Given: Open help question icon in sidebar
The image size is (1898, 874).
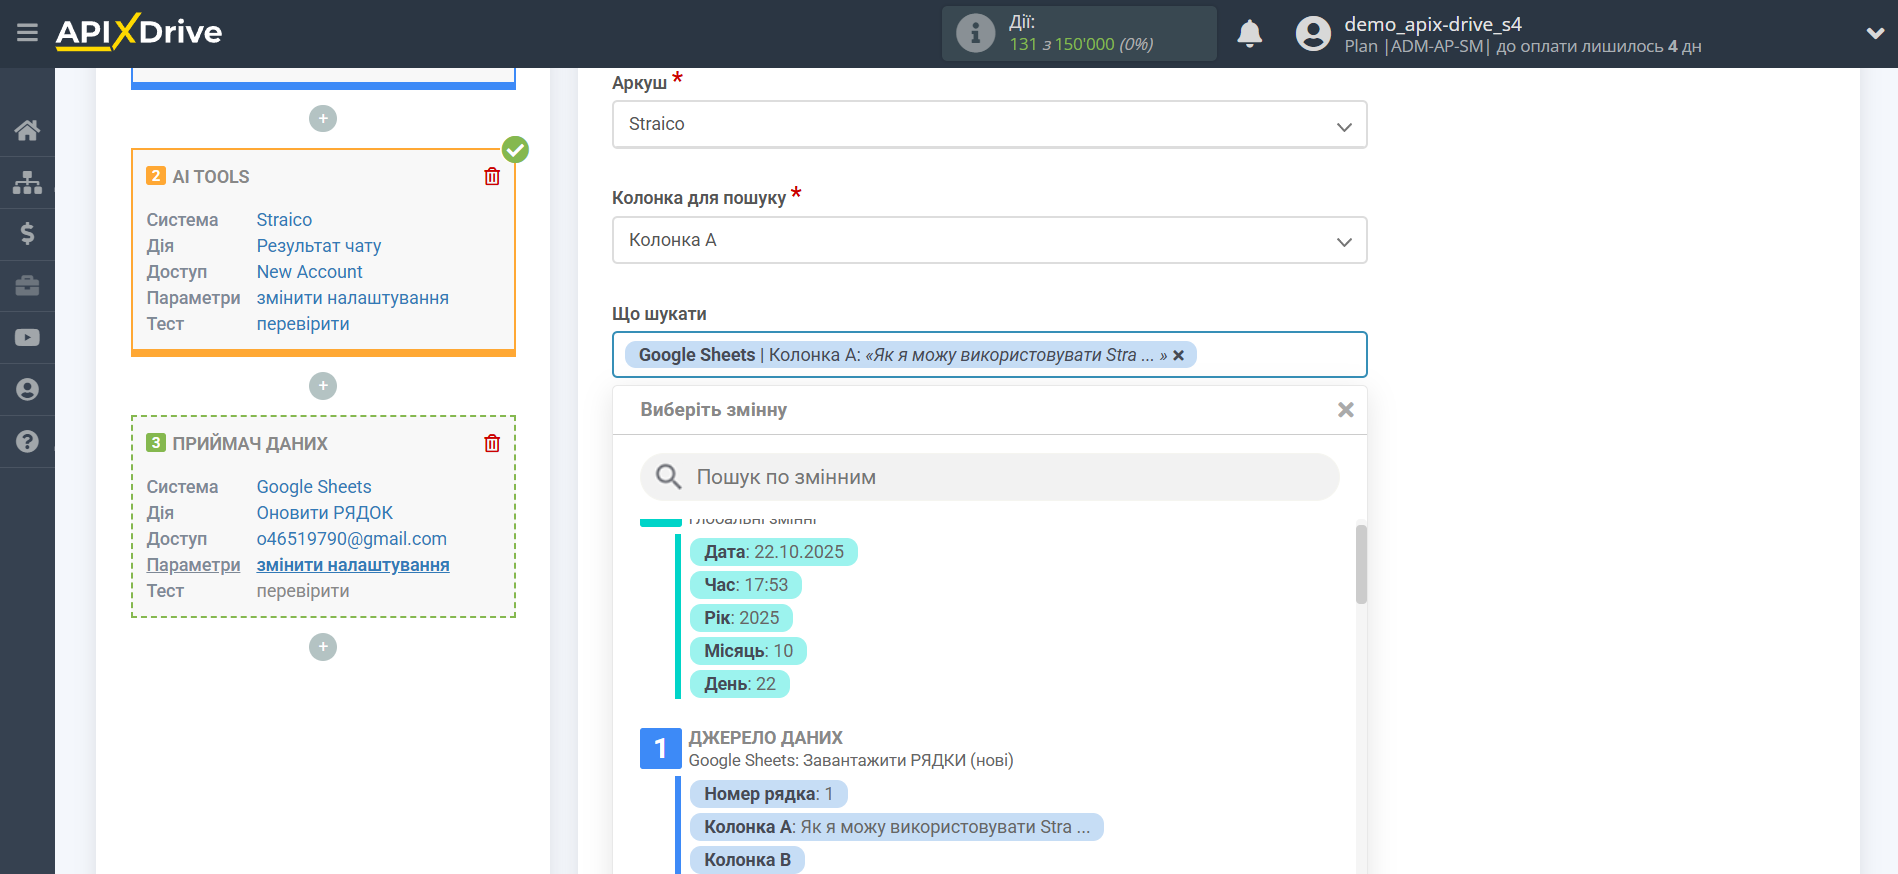Looking at the screenshot, I should pyautogui.click(x=27, y=441).
